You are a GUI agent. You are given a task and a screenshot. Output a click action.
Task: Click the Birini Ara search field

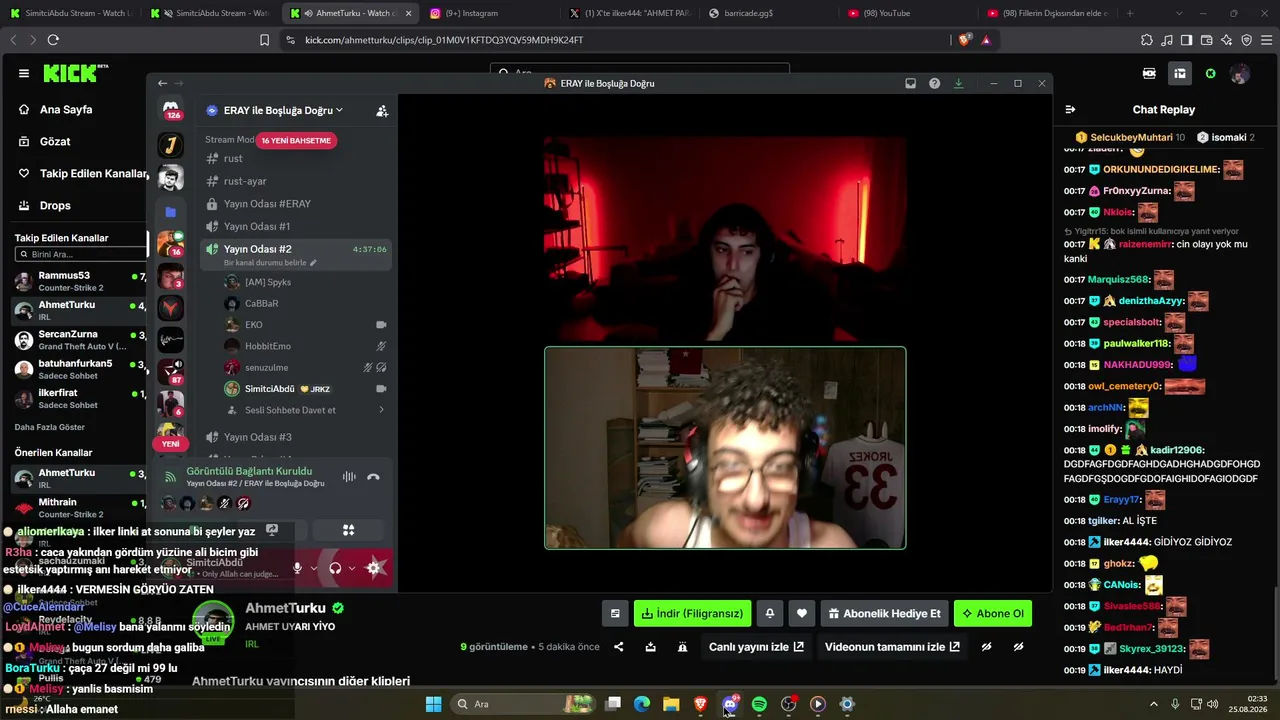[x=82, y=254]
